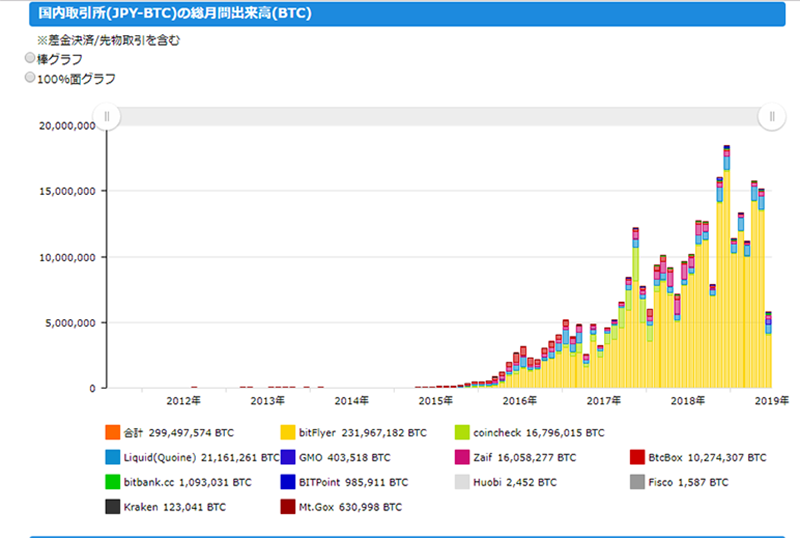
Task: Grab the right range slider handle
Action: (x=771, y=117)
